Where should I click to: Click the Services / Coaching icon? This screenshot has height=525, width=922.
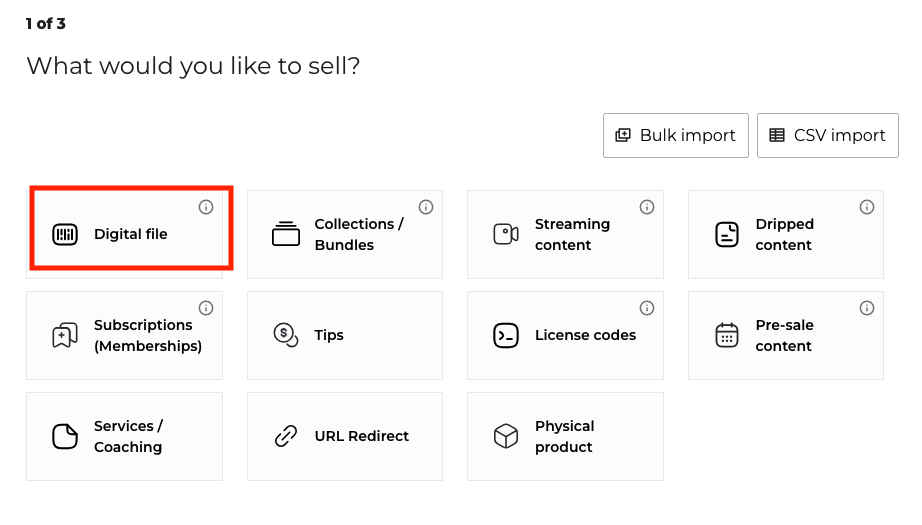pyautogui.click(x=65, y=437)
